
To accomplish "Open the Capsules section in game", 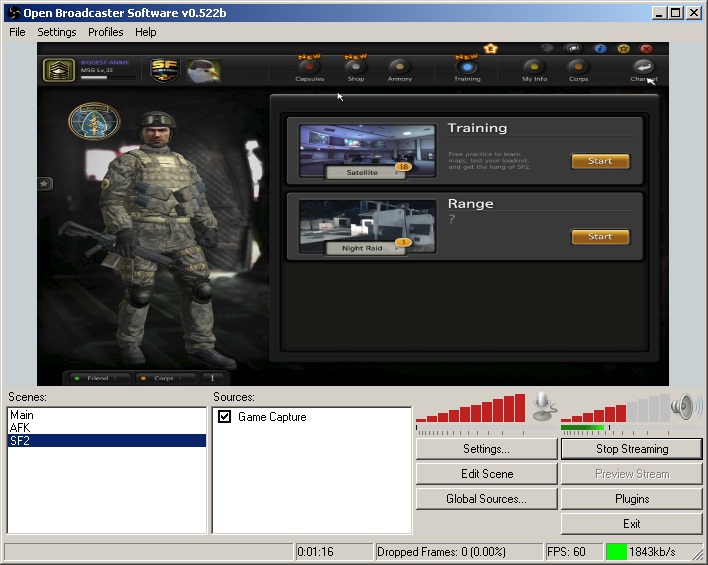I will tap(309, 70).
